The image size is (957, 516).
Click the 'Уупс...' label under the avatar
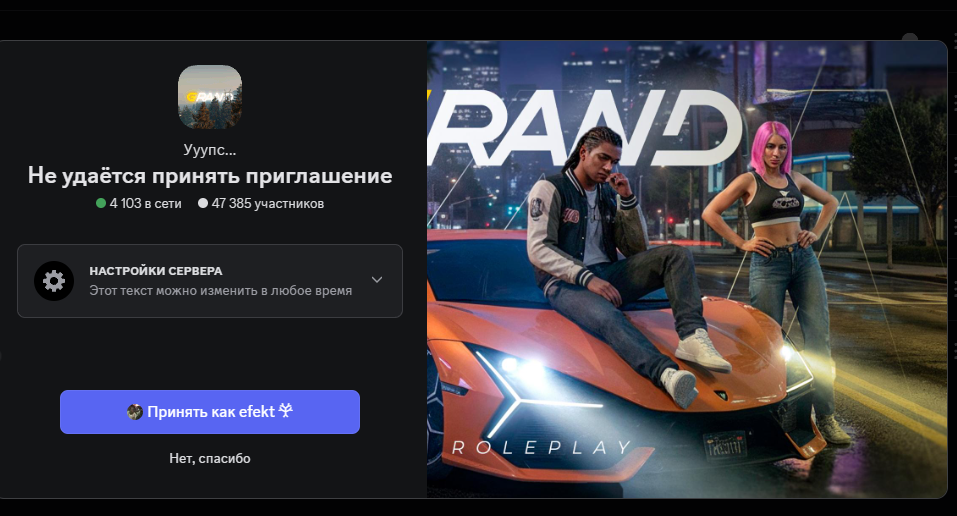pyautogui.click(x=209, y=150)
